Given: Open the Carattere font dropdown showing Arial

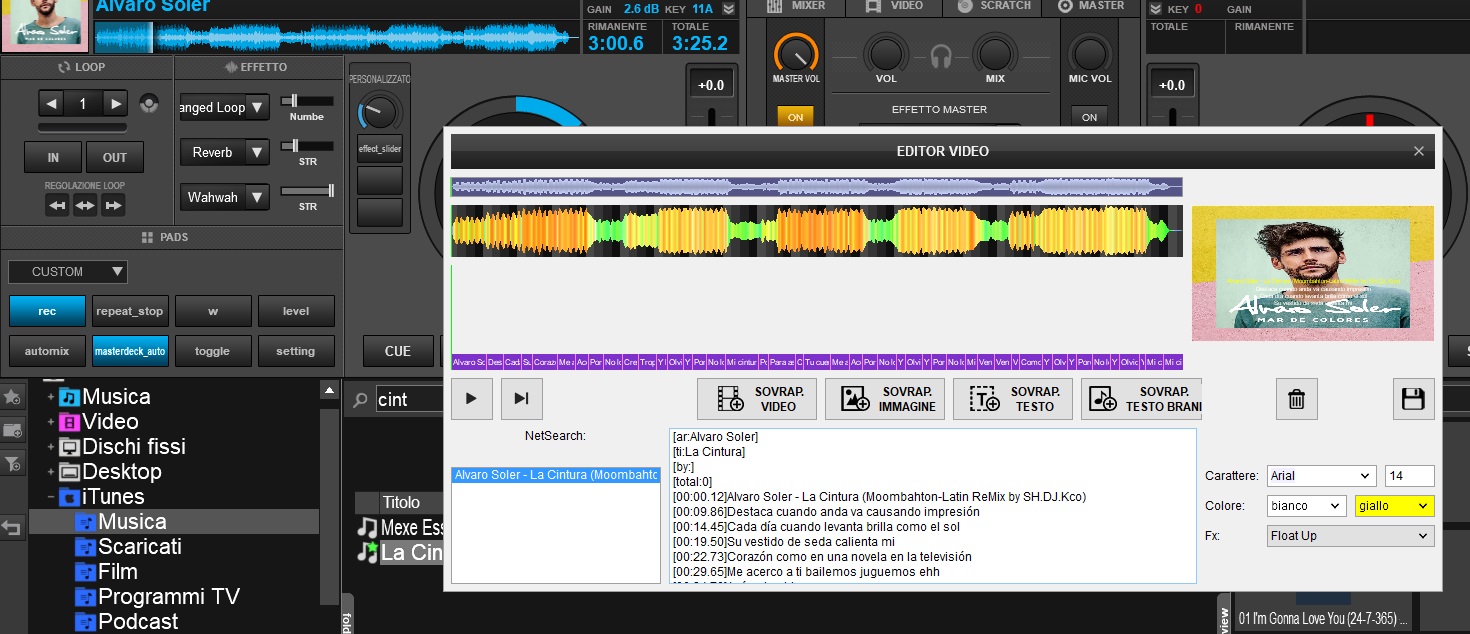Looking at the screenshot, I should pyautogui.click(x=1321, y=476).
